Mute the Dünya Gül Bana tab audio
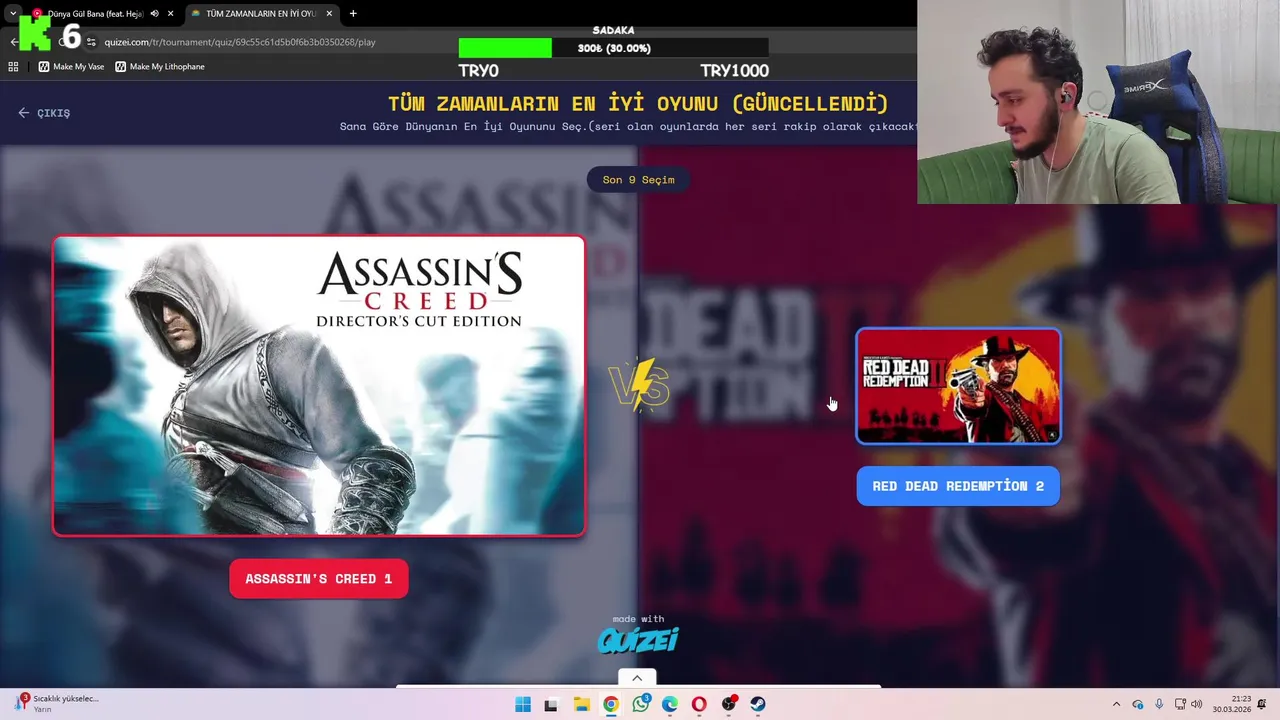Image resolution: width=1280 pixels, height=720 pixels. pos(154,14)
